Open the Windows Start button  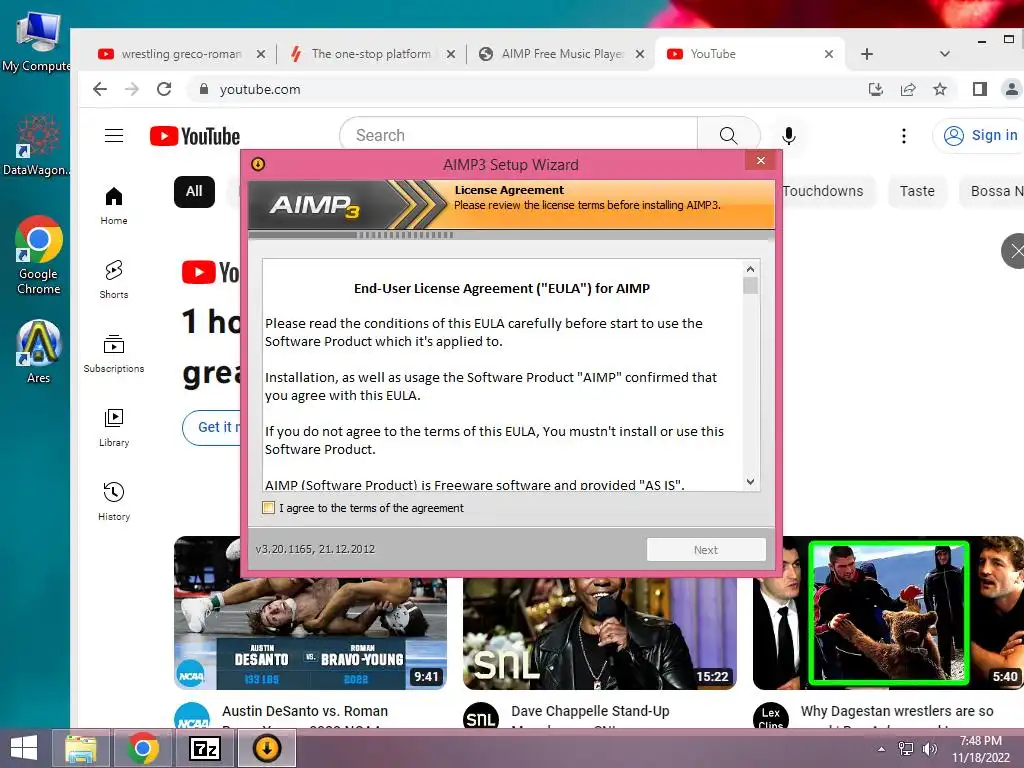[x=24, y=748]
